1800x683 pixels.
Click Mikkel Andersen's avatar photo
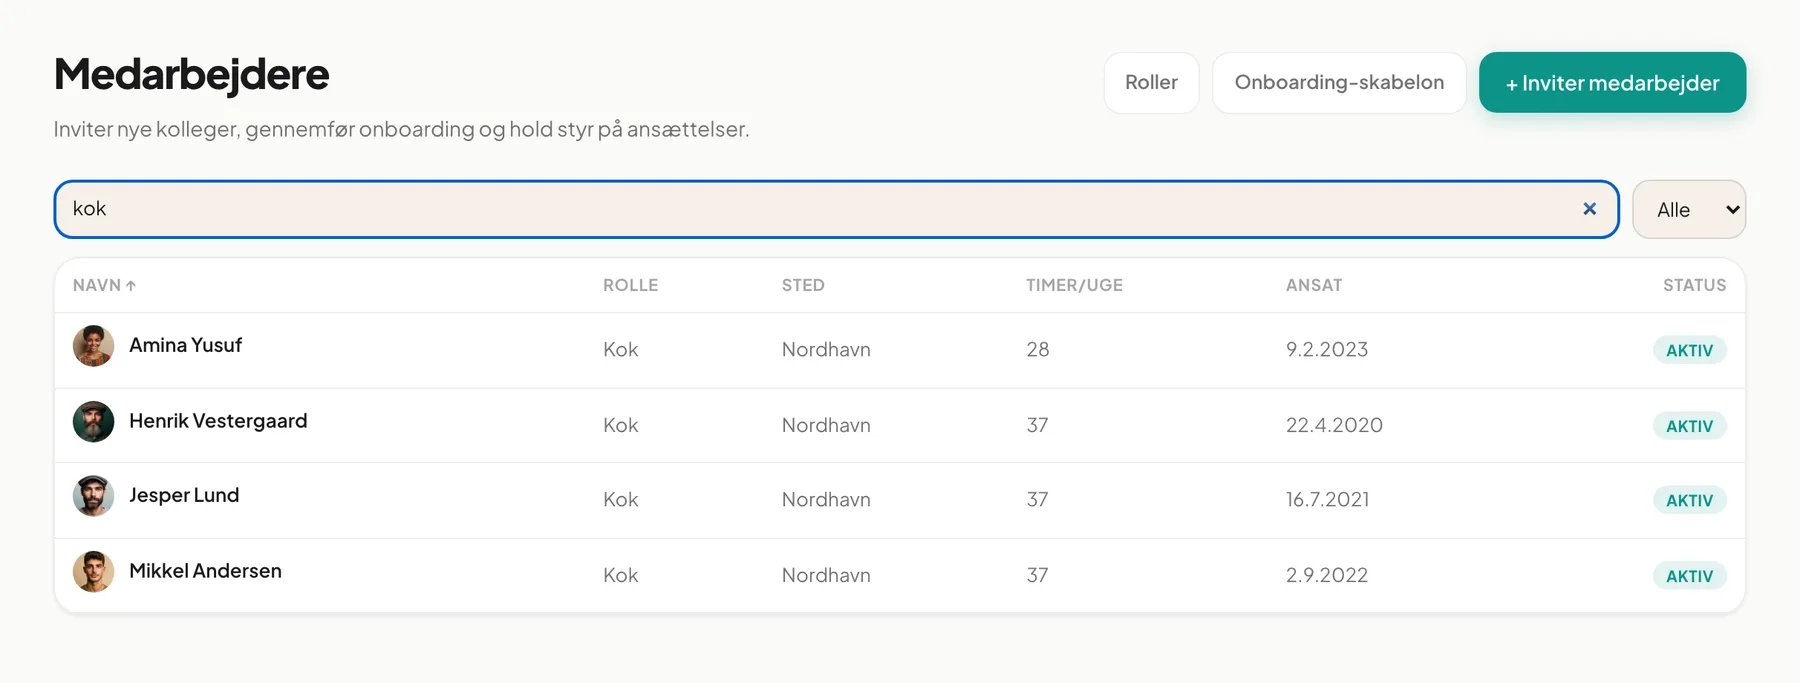tap(93, 572)
